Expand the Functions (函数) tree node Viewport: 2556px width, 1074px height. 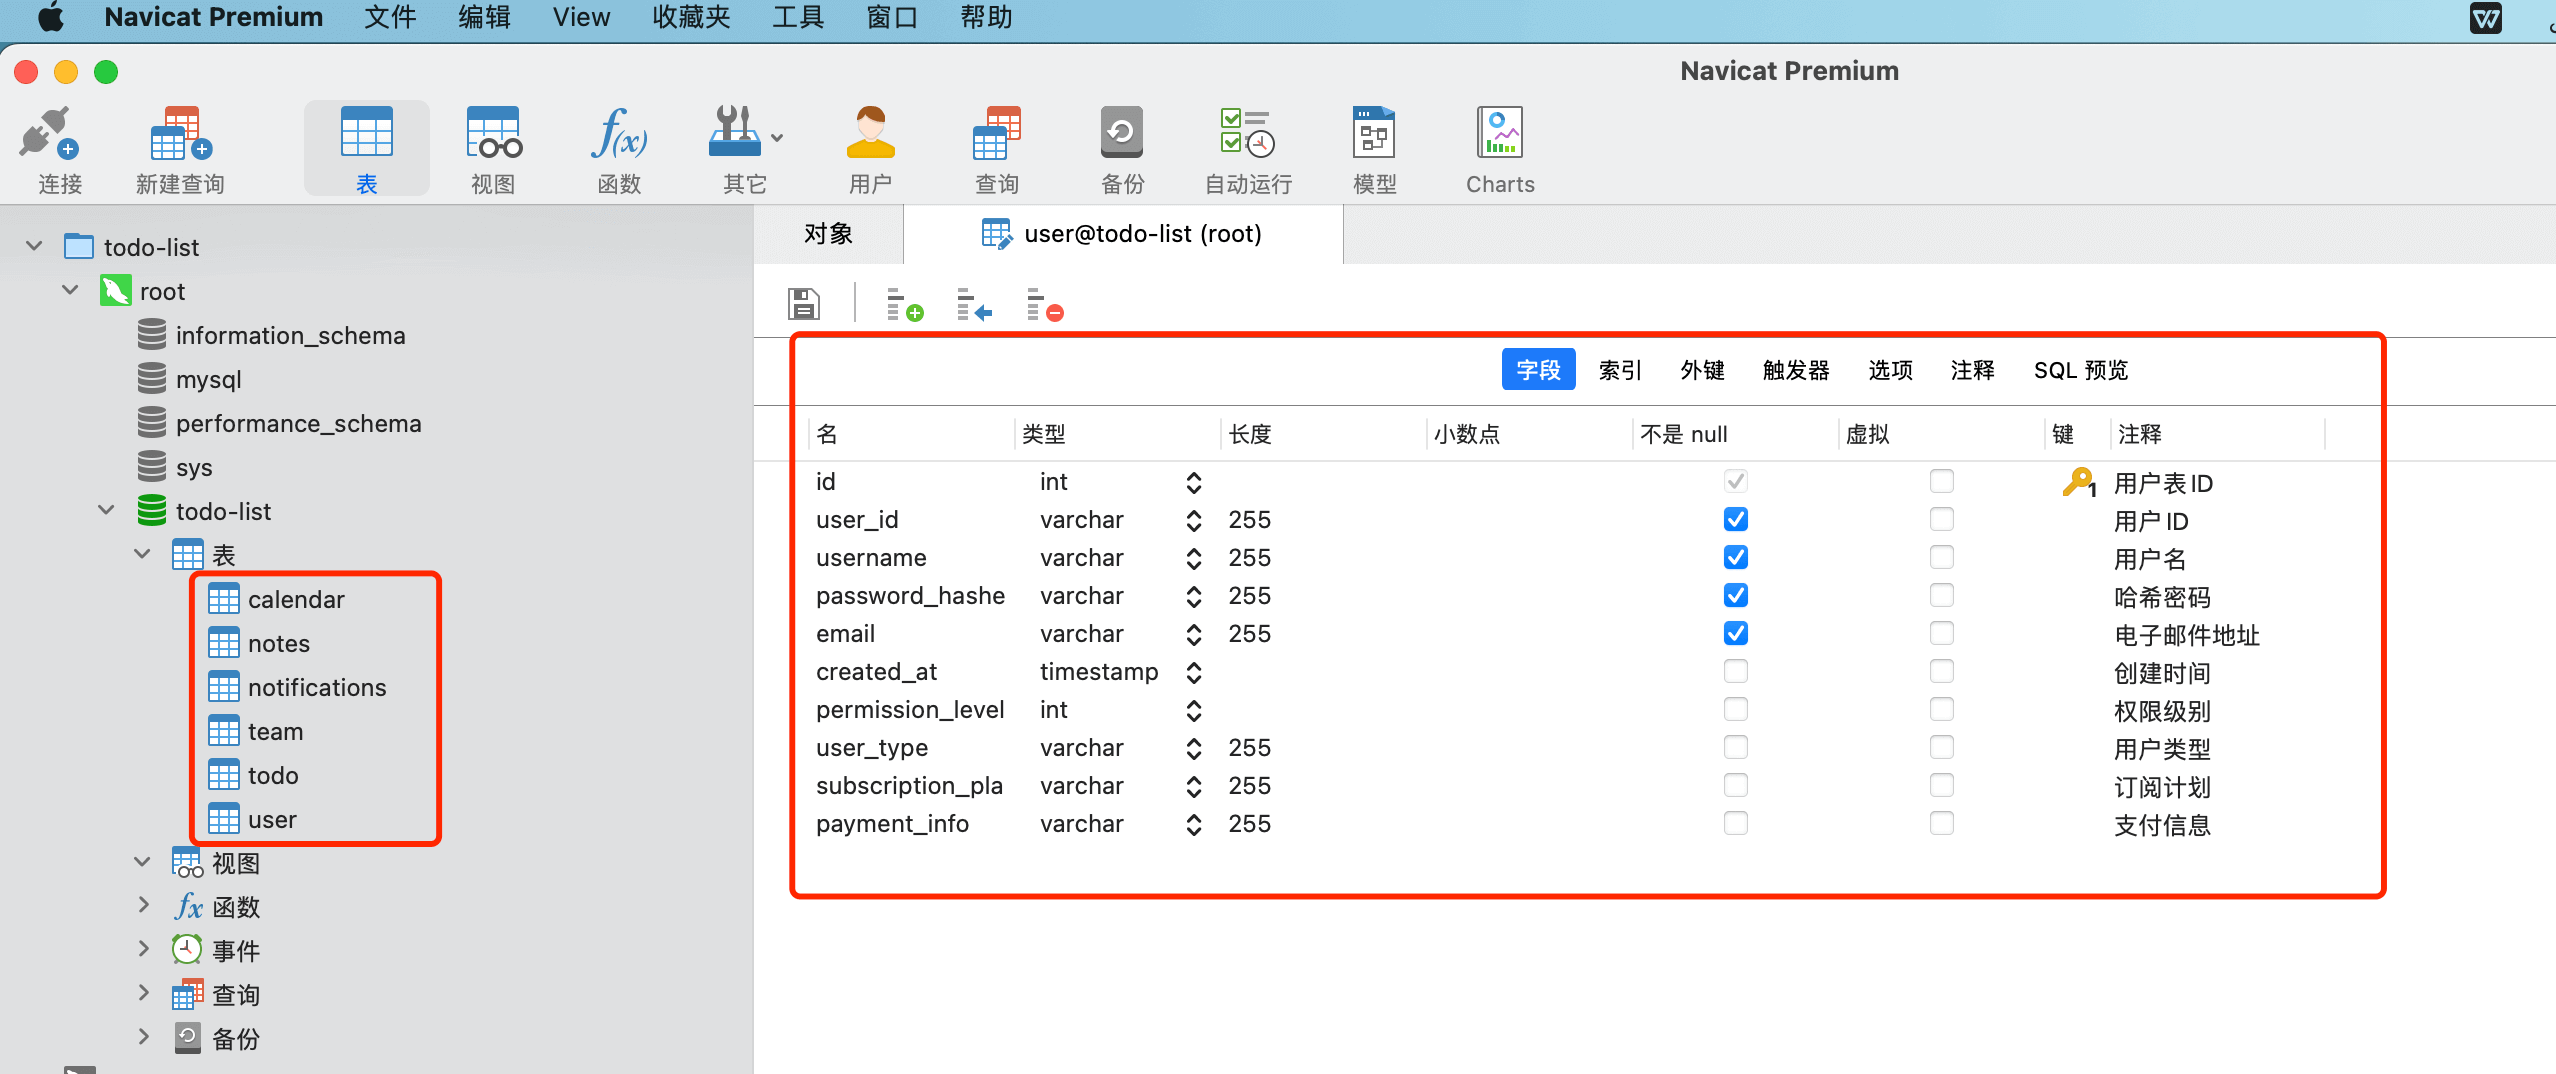click(x=143, y=906)
